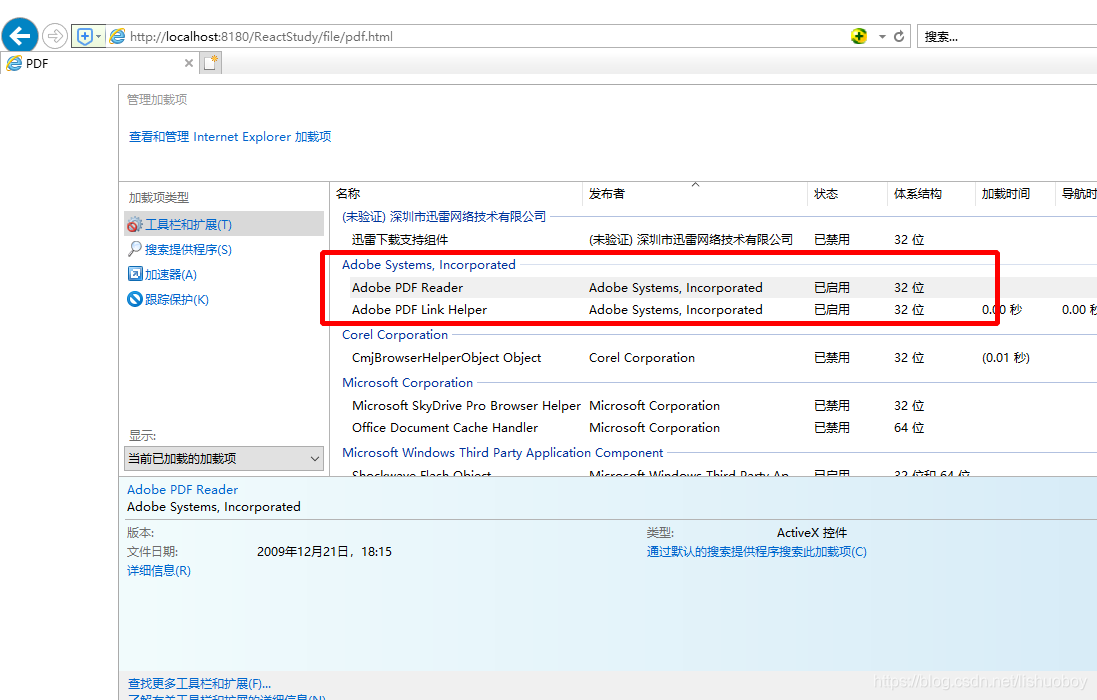Click the Corel Corporation group header

(x=395, y=335)
